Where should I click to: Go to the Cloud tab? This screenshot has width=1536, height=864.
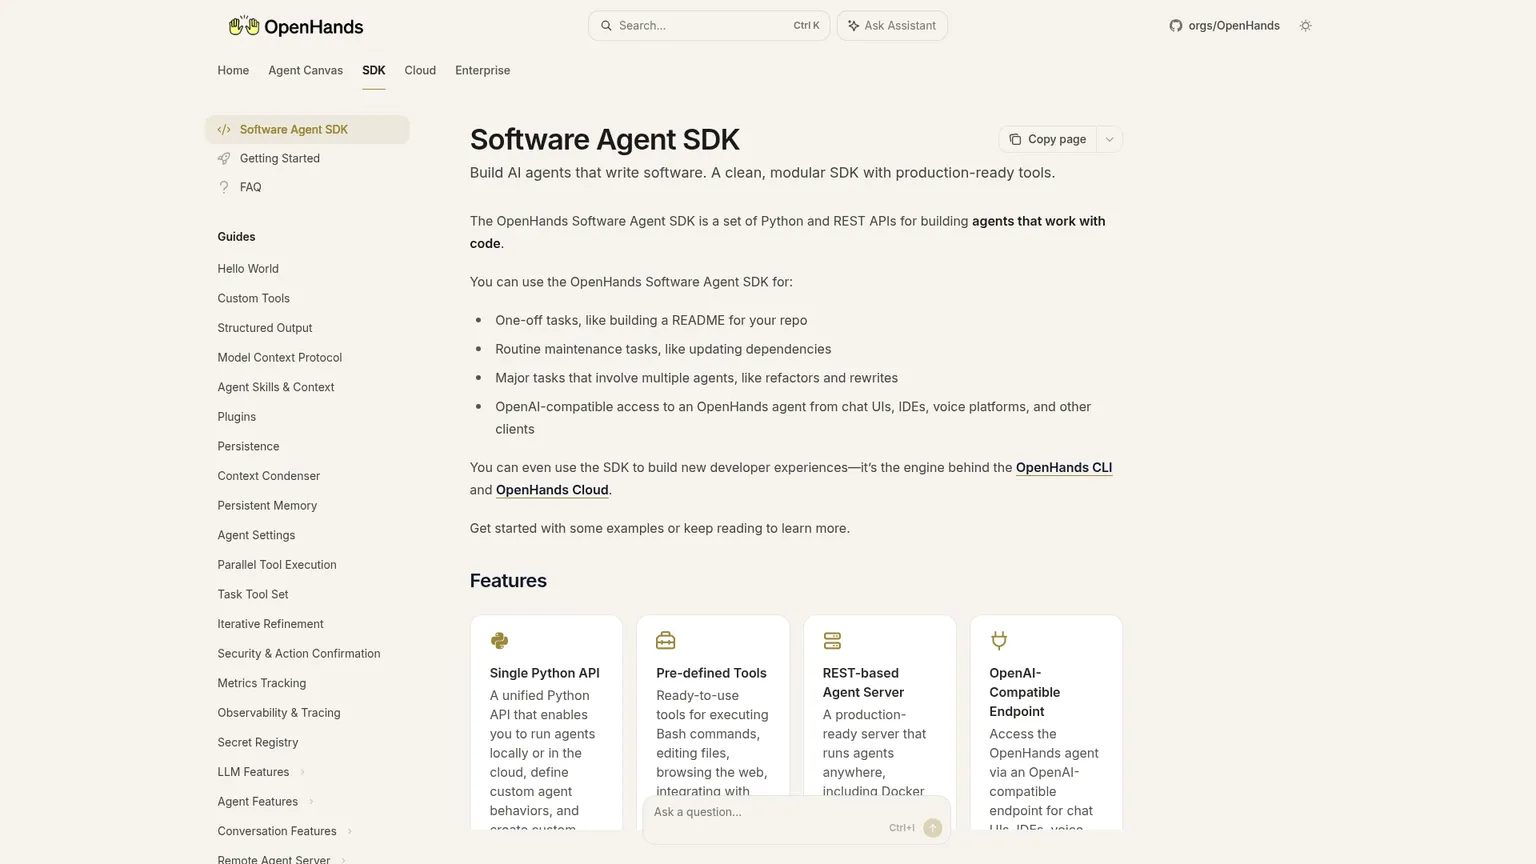pos(420,70)
